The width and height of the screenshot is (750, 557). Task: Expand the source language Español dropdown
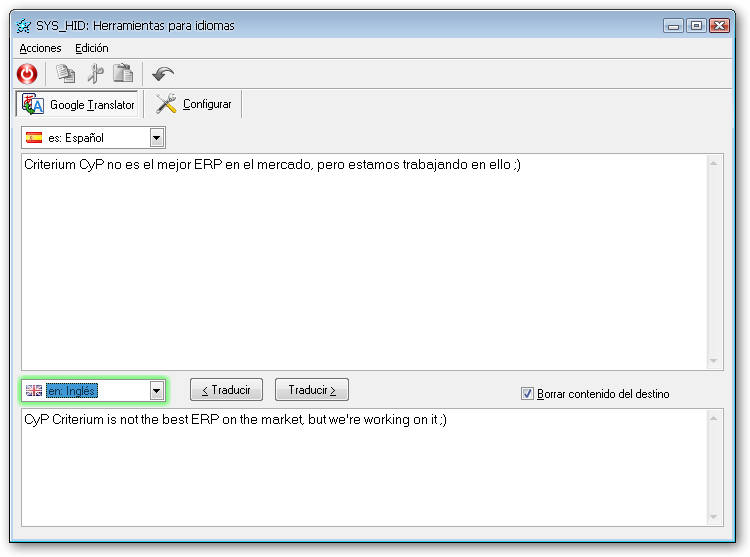pos(156,138)
